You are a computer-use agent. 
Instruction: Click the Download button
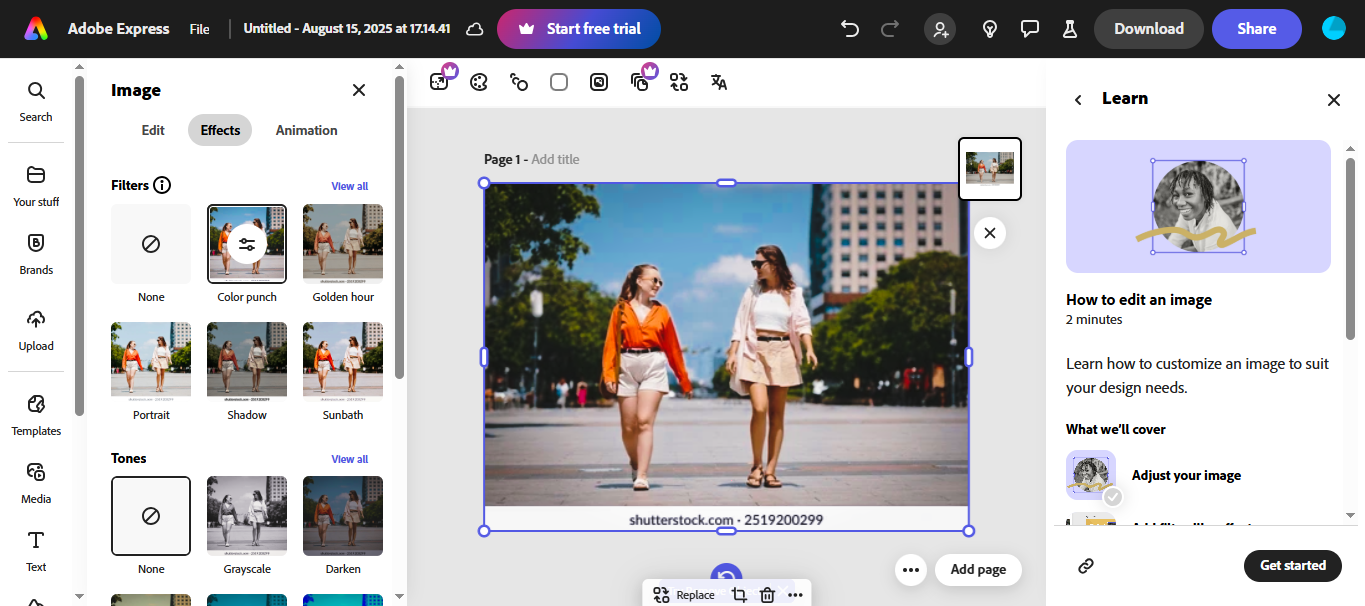click(x=1148, y=29)
